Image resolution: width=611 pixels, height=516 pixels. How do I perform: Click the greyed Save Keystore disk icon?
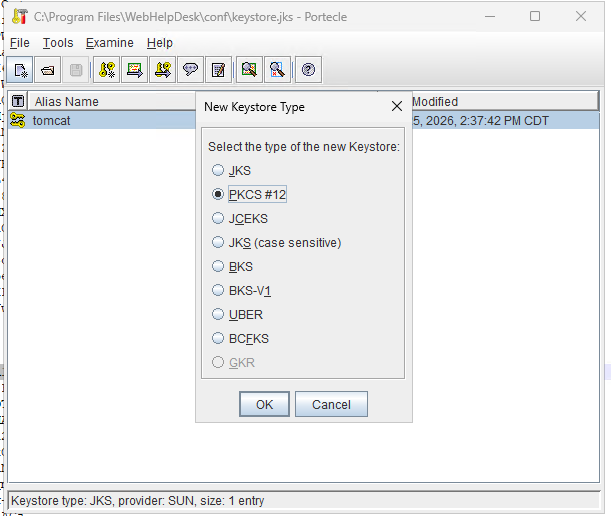tap(76, 70)
